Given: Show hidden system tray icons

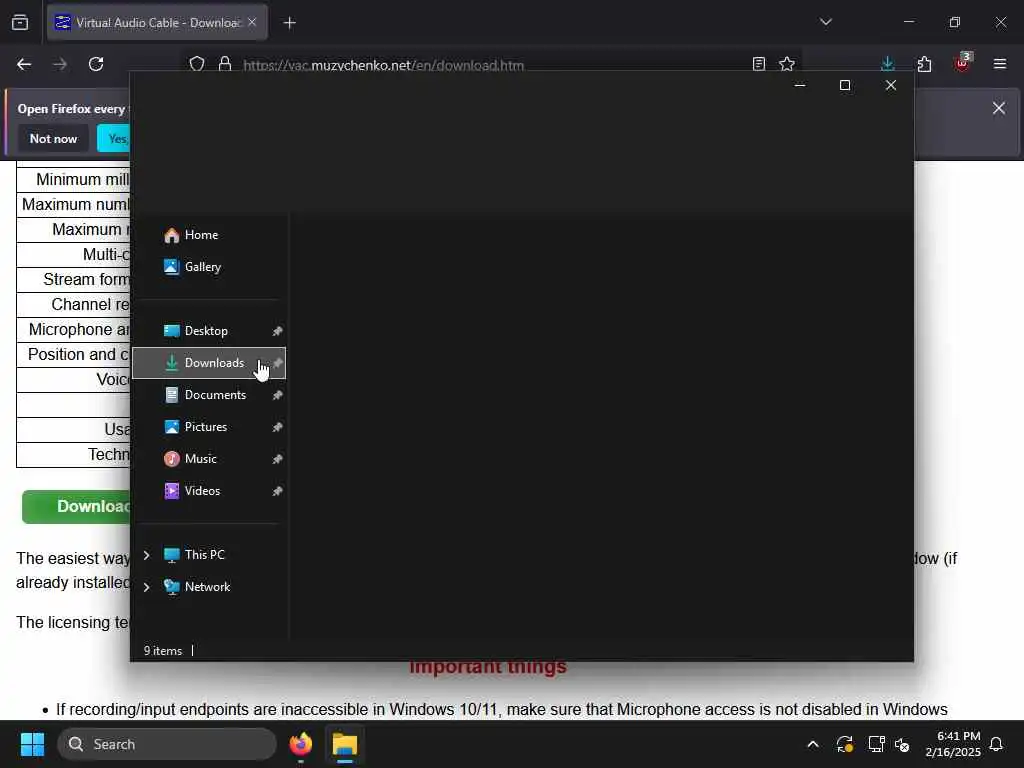Looking at the screenshot, I should (813, 744).
